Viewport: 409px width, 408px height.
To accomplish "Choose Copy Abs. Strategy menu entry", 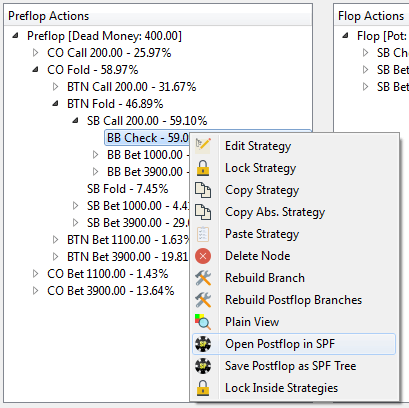I will pyautogui.click(x=275, y=212).
